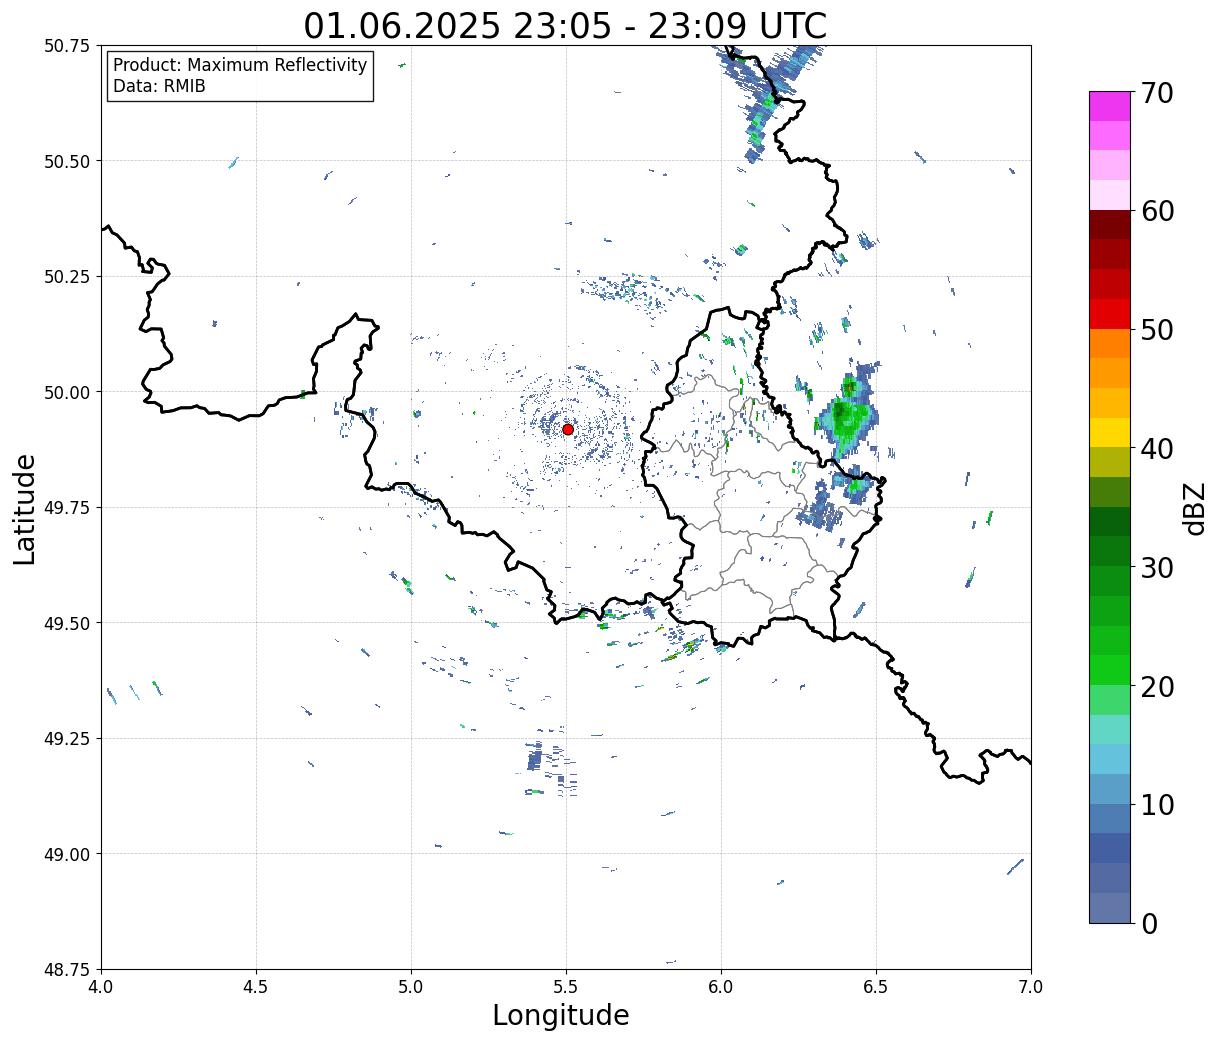Viewport: 1219px width, 1040px height.
Task: Click the palest pink colorbar segment just above 60
Action: (x=1110, y=195)
